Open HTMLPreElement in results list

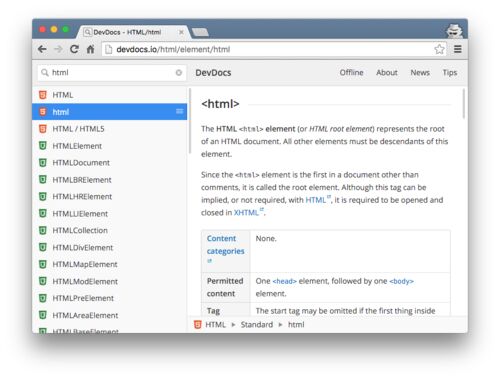click(x=109, y=298)
